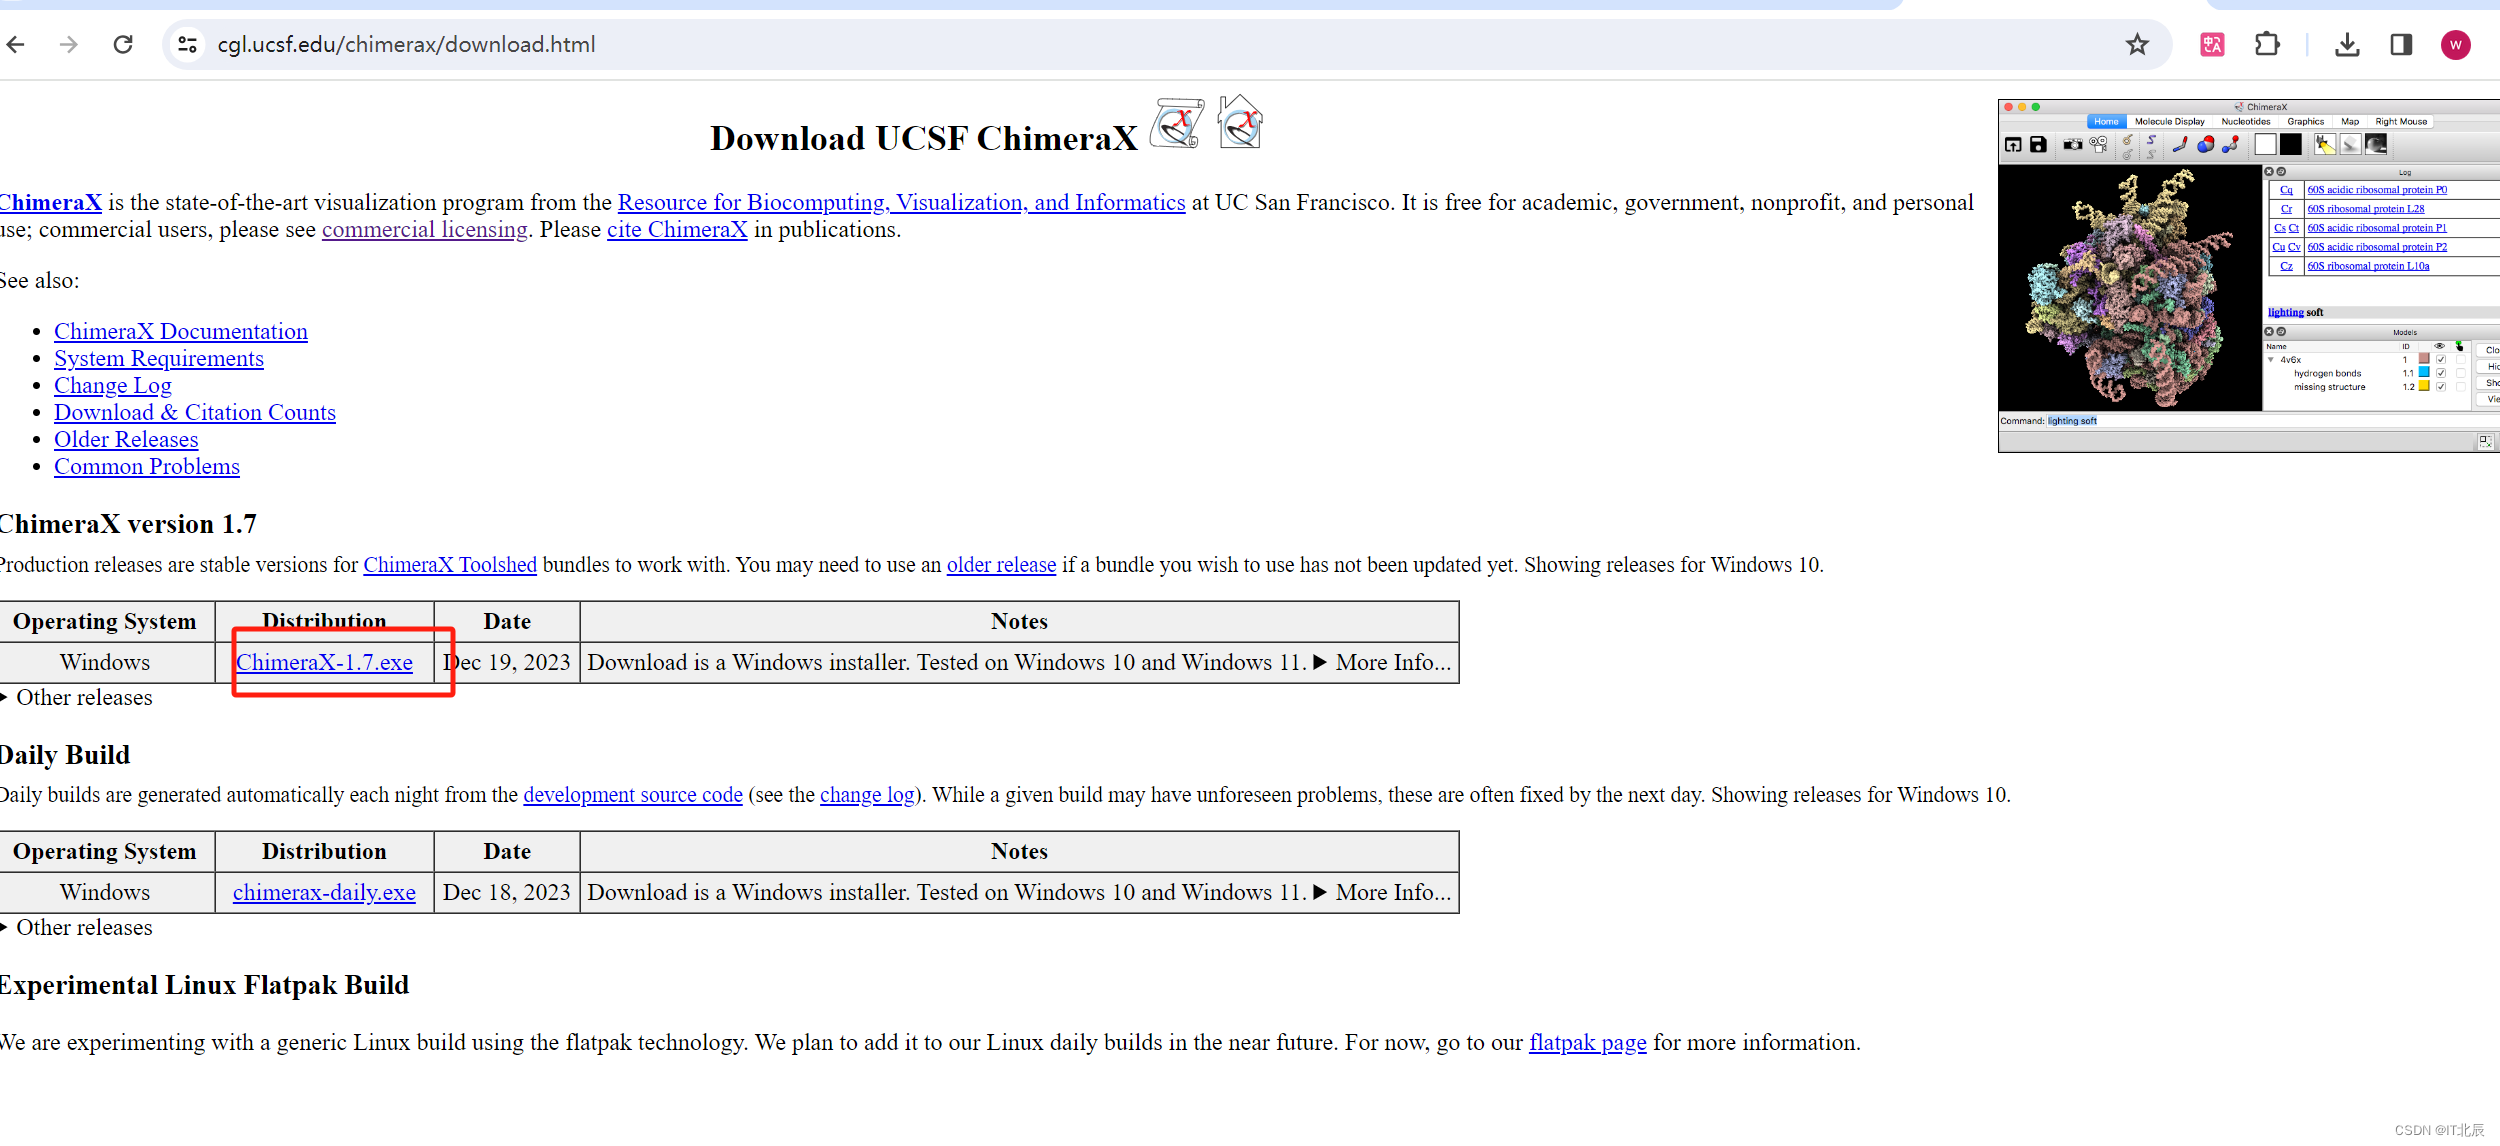Open the commercial licensing link
This screenshot has width=2500, height=1146.
425,229
